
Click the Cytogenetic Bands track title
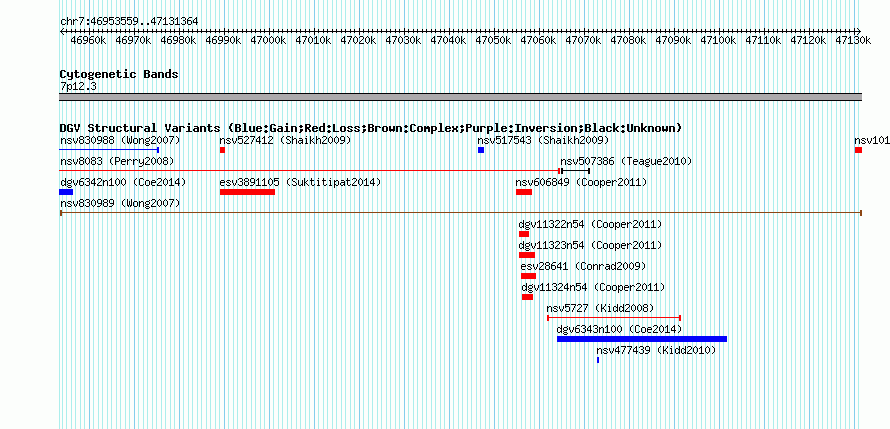pyautogui.click(x=119, y=74)
